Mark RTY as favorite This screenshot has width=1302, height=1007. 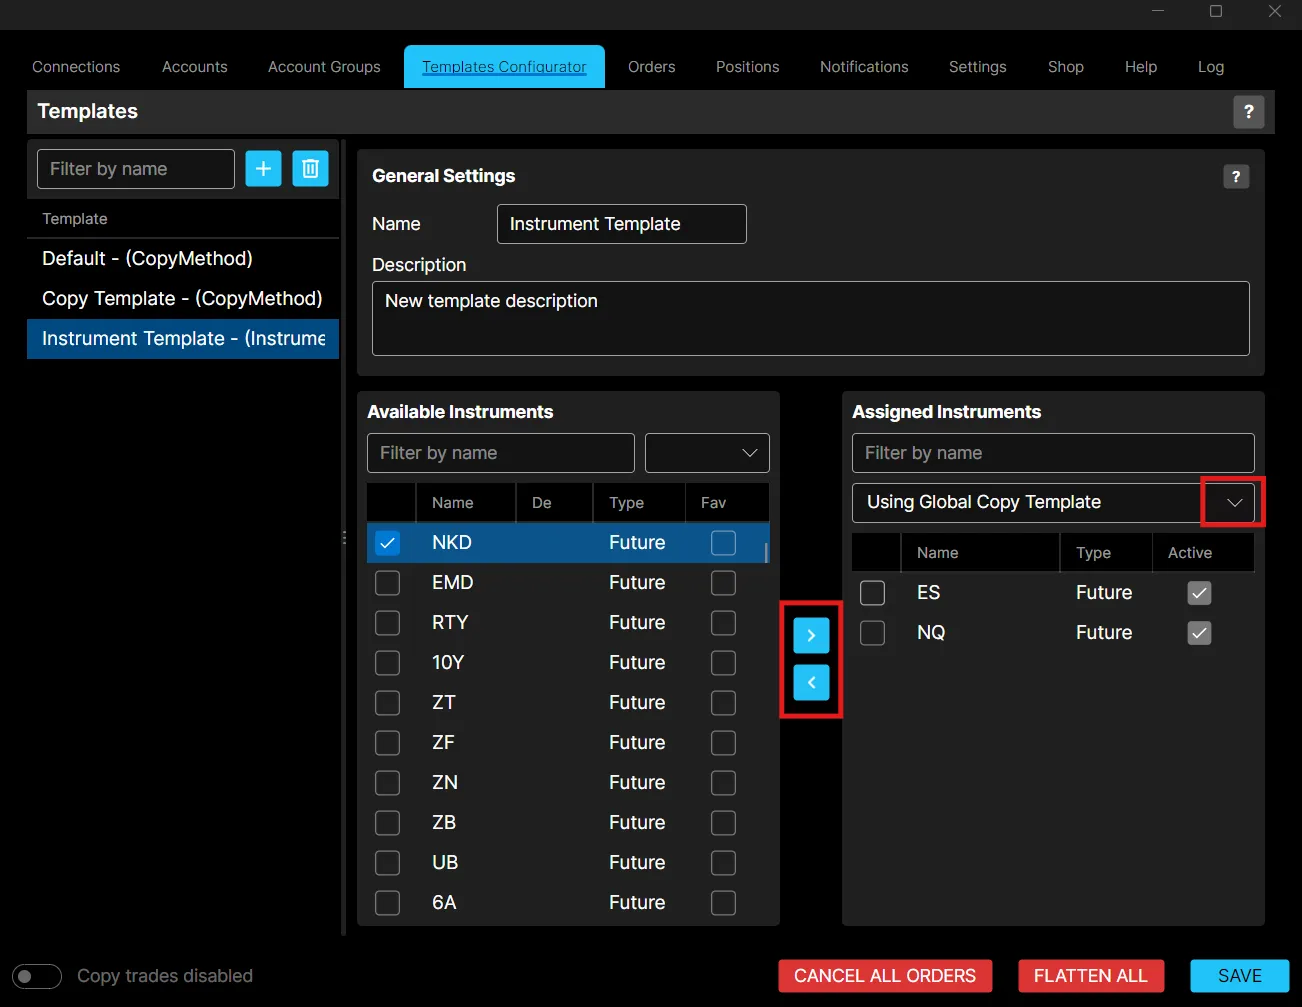[723, 623]
